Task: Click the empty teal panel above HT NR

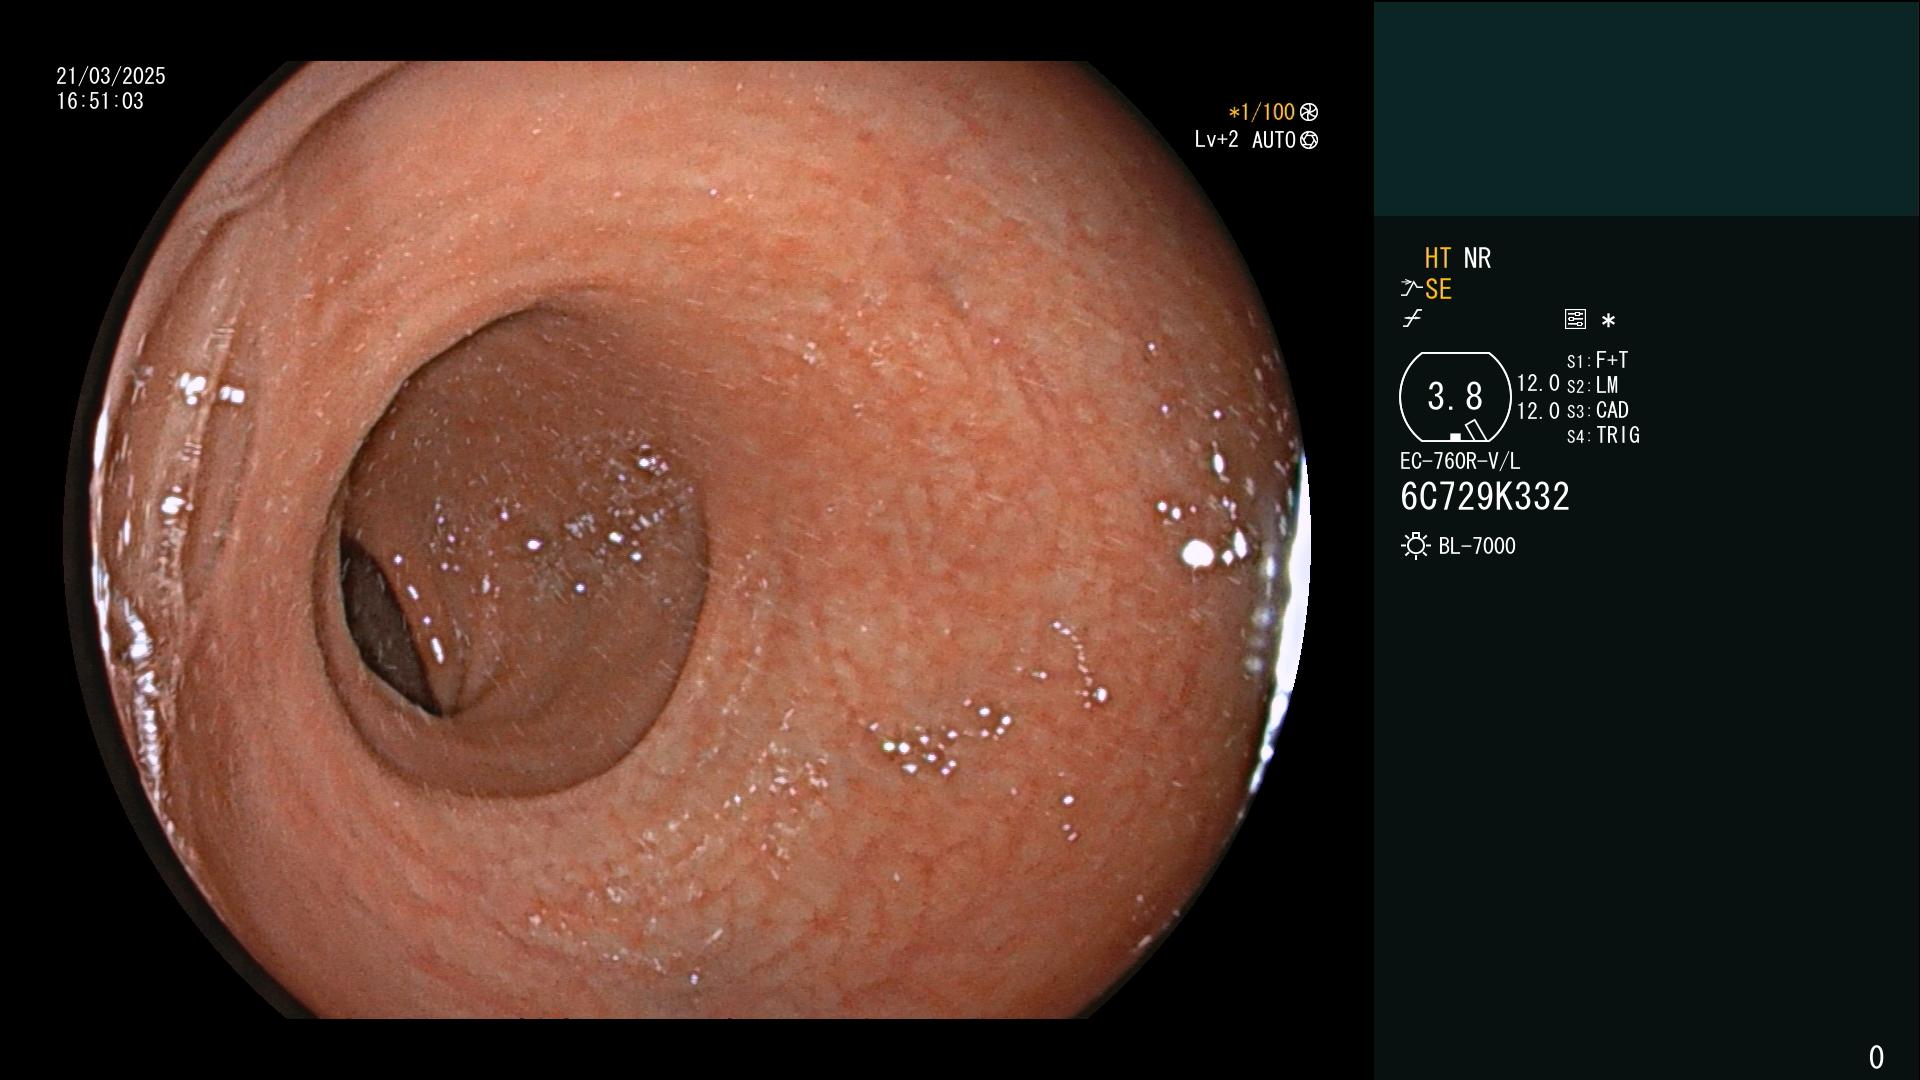Action: [1646, 108]
